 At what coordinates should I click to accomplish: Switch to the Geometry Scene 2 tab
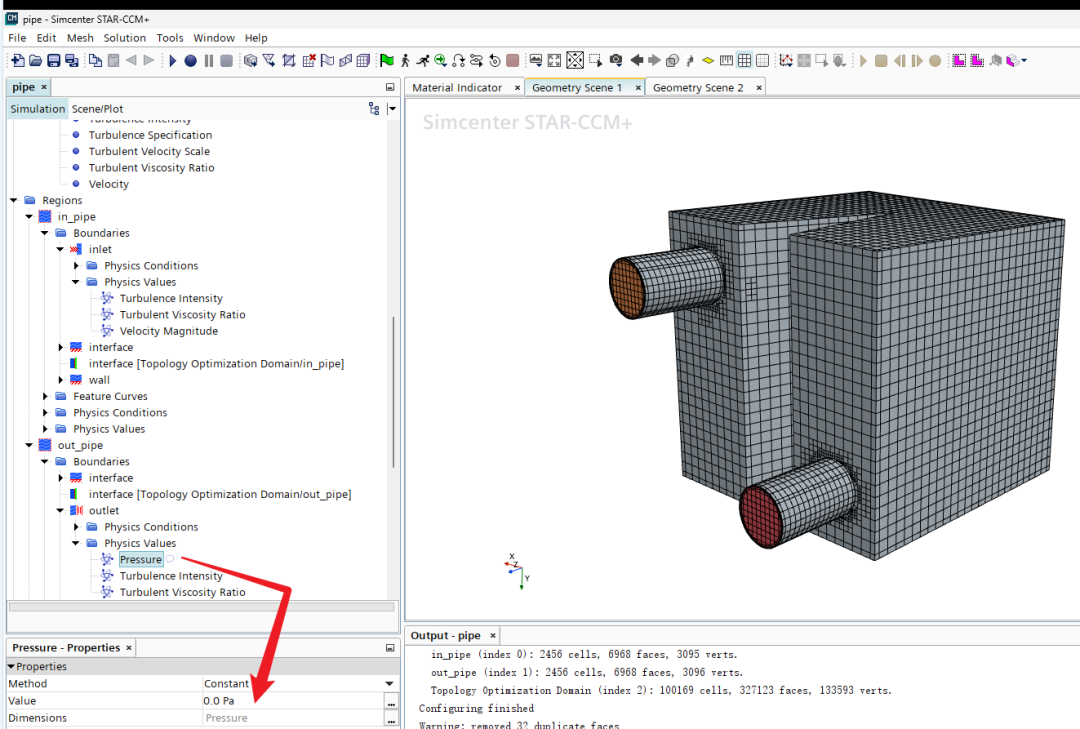point(698,88)
